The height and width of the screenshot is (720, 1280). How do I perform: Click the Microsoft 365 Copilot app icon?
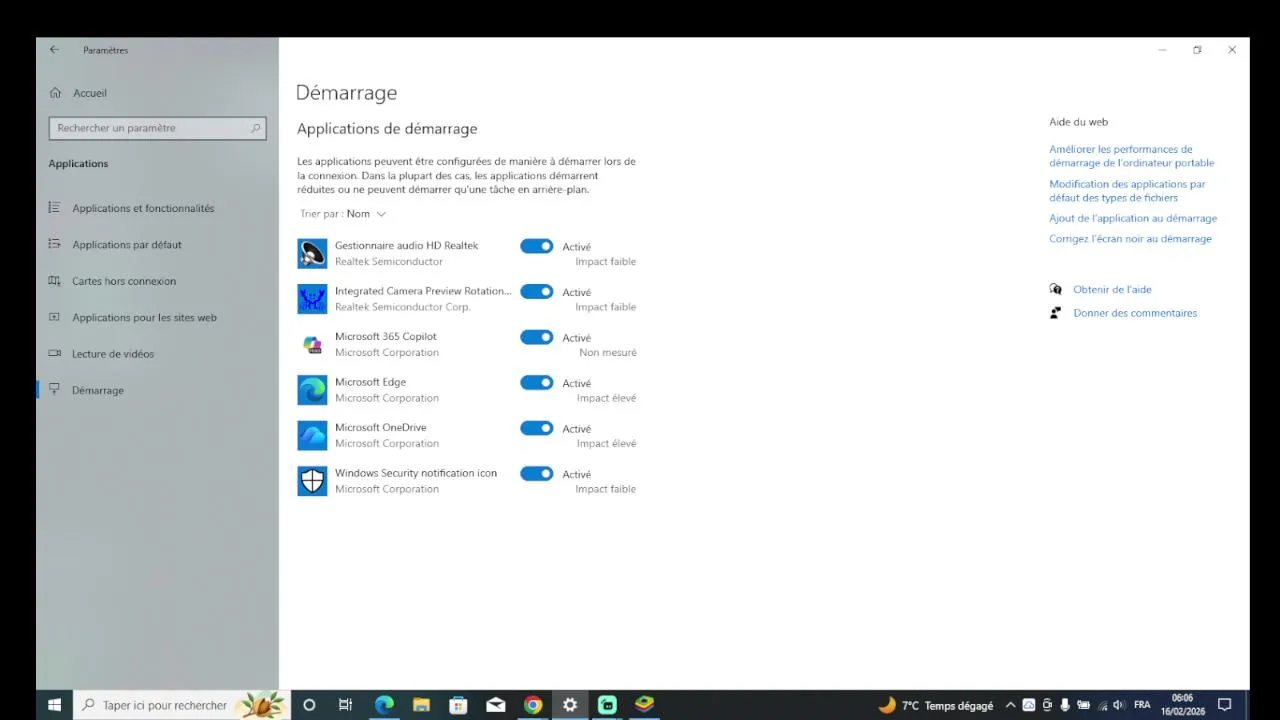[x=312, y=345]
